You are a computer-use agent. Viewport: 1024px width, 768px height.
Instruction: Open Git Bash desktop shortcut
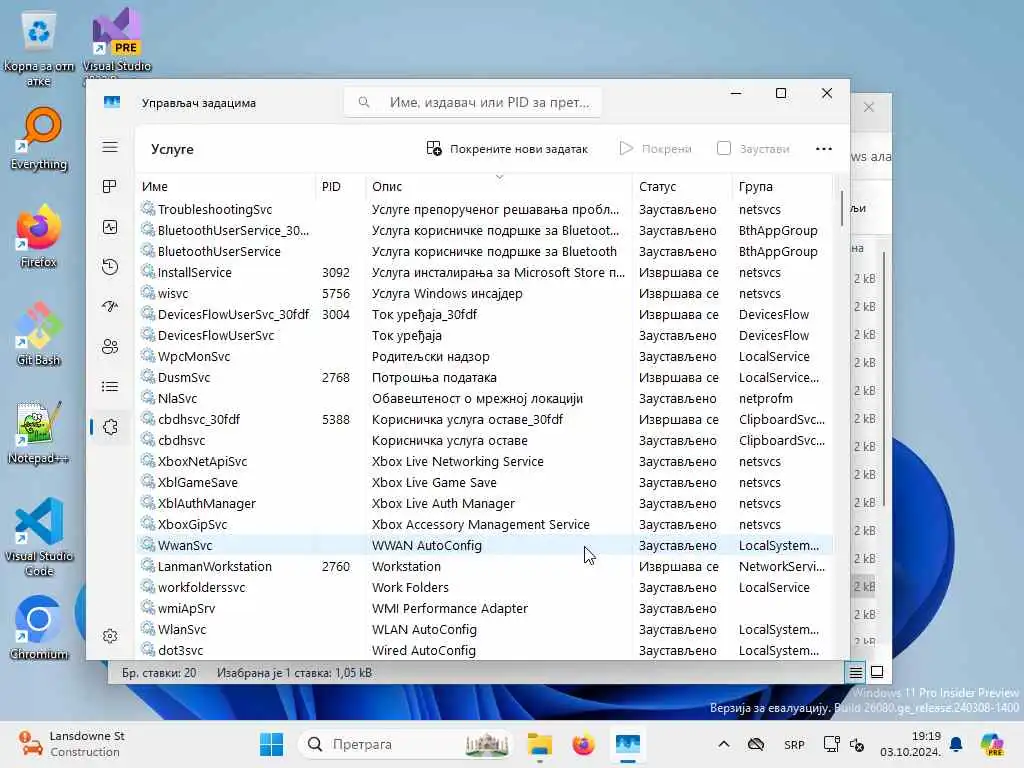click(x=39, y=334)
